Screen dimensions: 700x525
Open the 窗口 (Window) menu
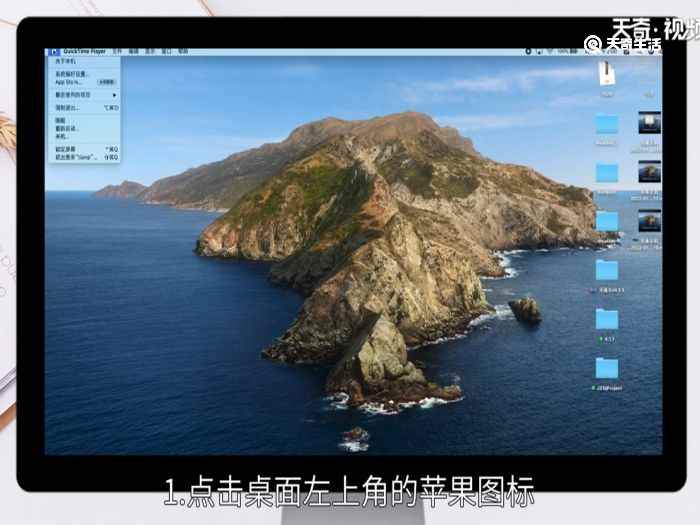[x=167, y=50]
